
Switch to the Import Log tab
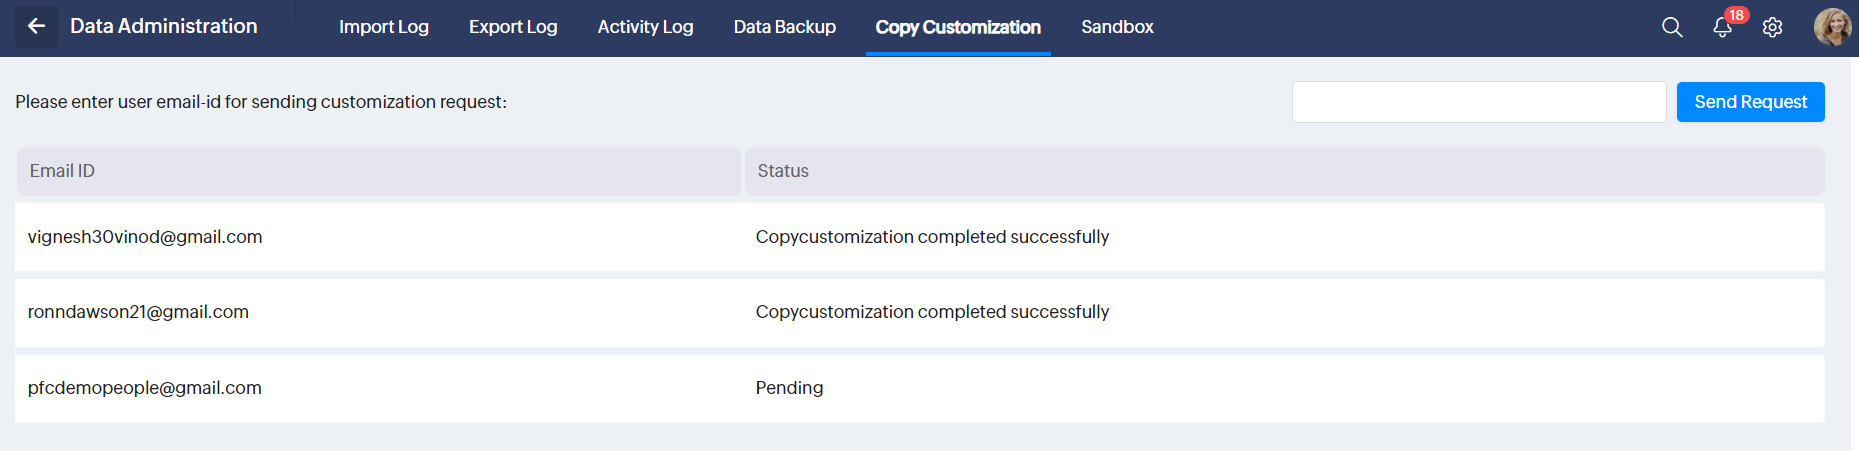384,27
